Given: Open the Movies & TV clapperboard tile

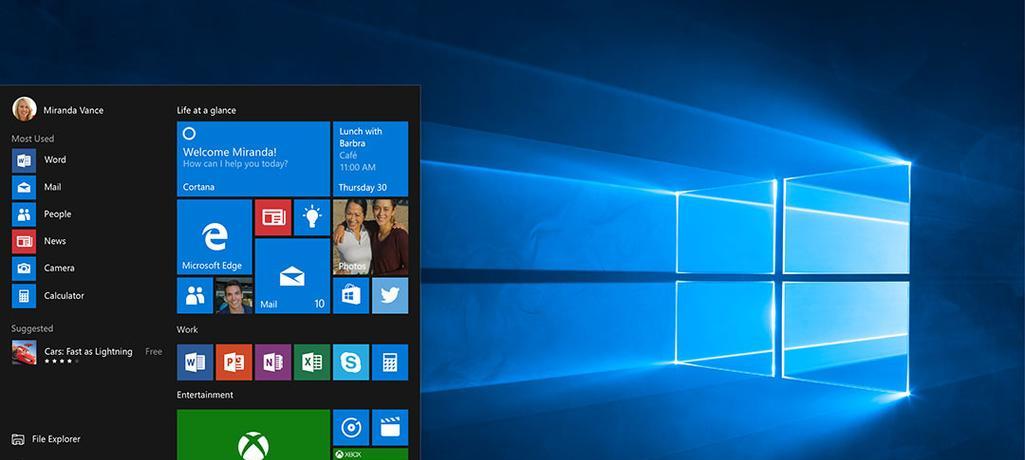Looking at the screenshot, I should pyautogui.click(x=390, y=427).
